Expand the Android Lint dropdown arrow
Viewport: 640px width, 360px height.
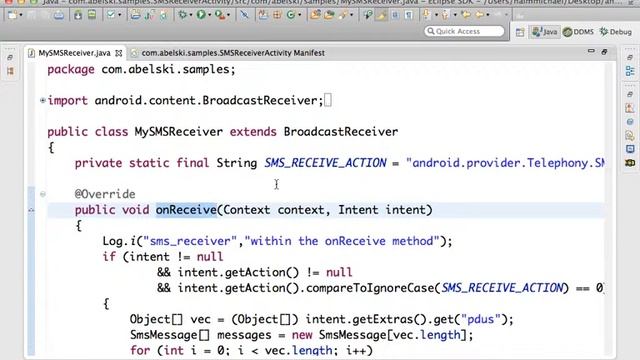pyautogui.click(x=120, y=15)
